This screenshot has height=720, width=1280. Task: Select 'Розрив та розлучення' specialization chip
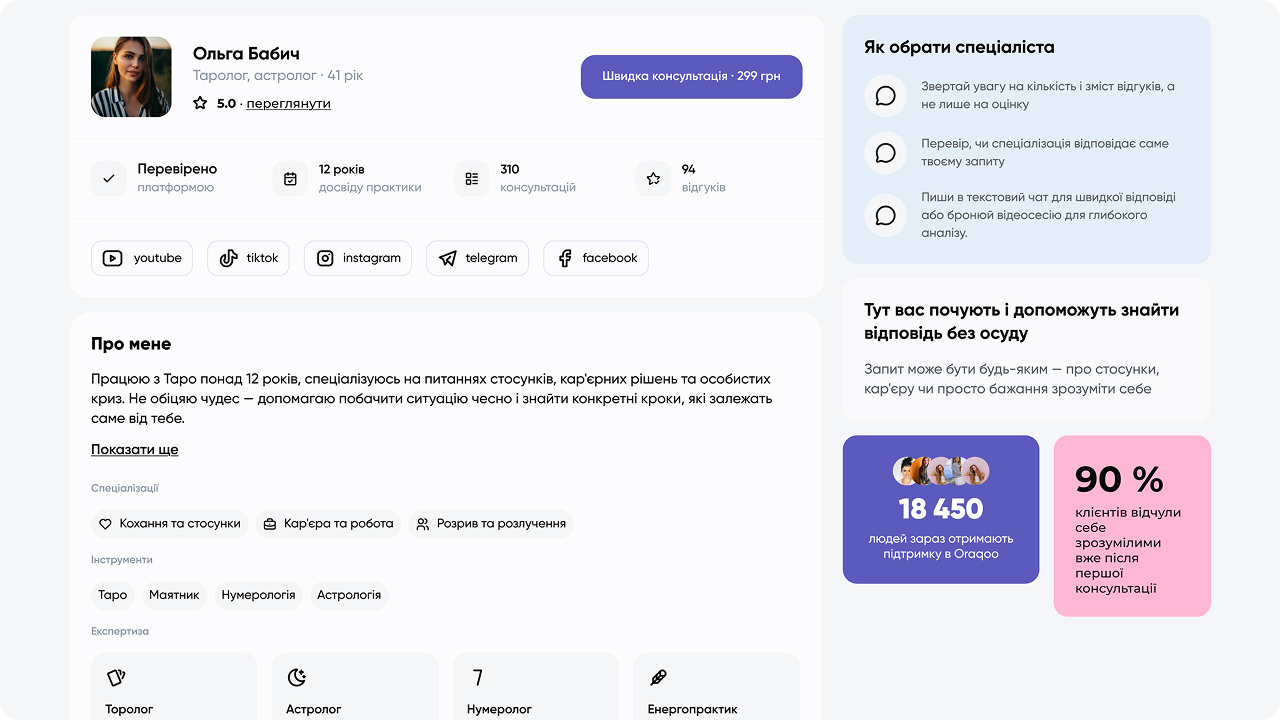490,523
